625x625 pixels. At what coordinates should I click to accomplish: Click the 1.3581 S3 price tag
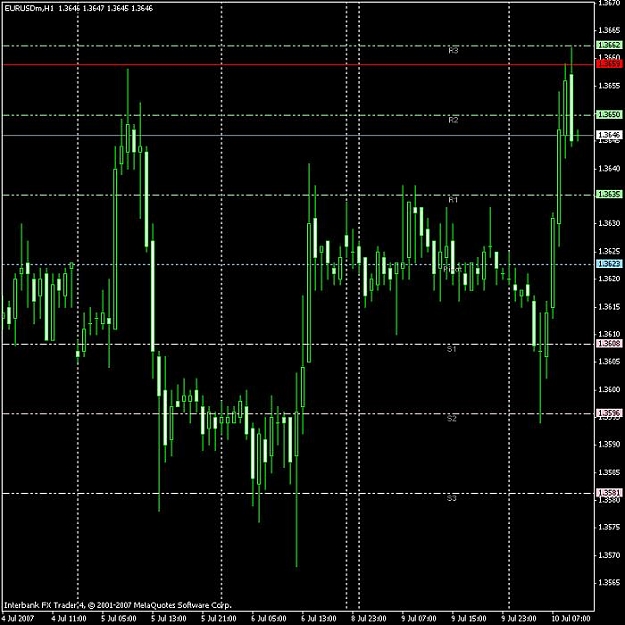click(x=609, y=492)
